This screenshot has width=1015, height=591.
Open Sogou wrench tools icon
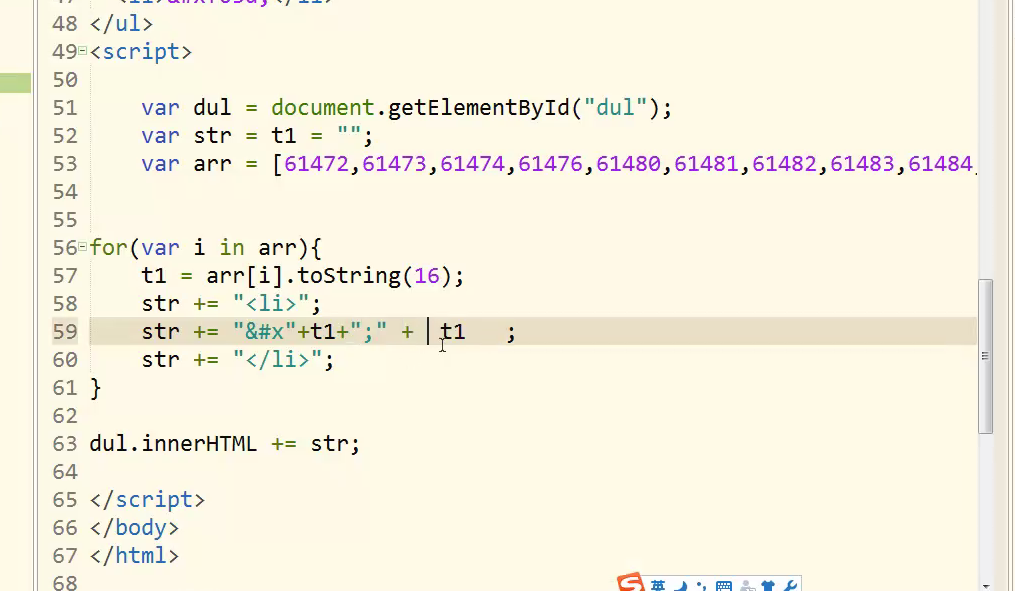(x=790, y=586)
